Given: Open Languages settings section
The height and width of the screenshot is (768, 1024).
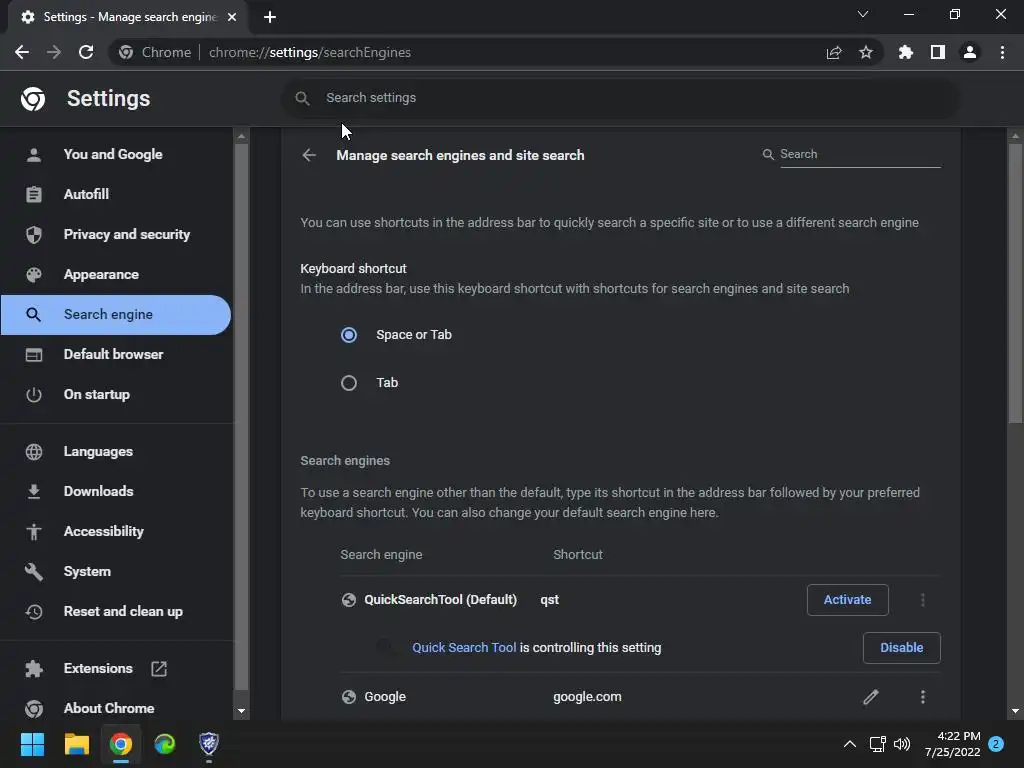Looking at the screenshot, I should click(x=116, y=452).
